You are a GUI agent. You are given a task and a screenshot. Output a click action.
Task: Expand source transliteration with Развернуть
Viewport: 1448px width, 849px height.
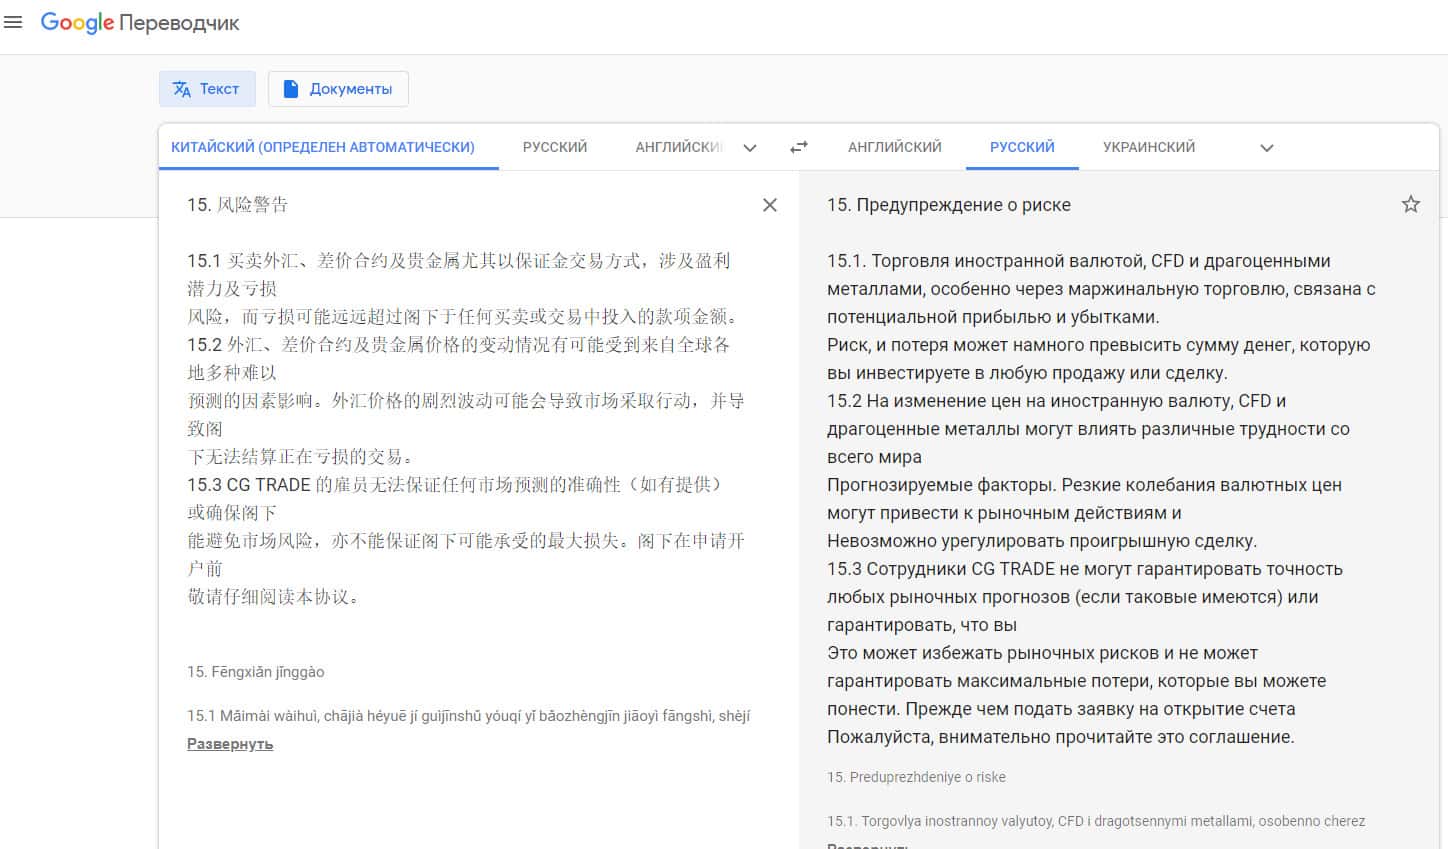(x=230, y=744)
